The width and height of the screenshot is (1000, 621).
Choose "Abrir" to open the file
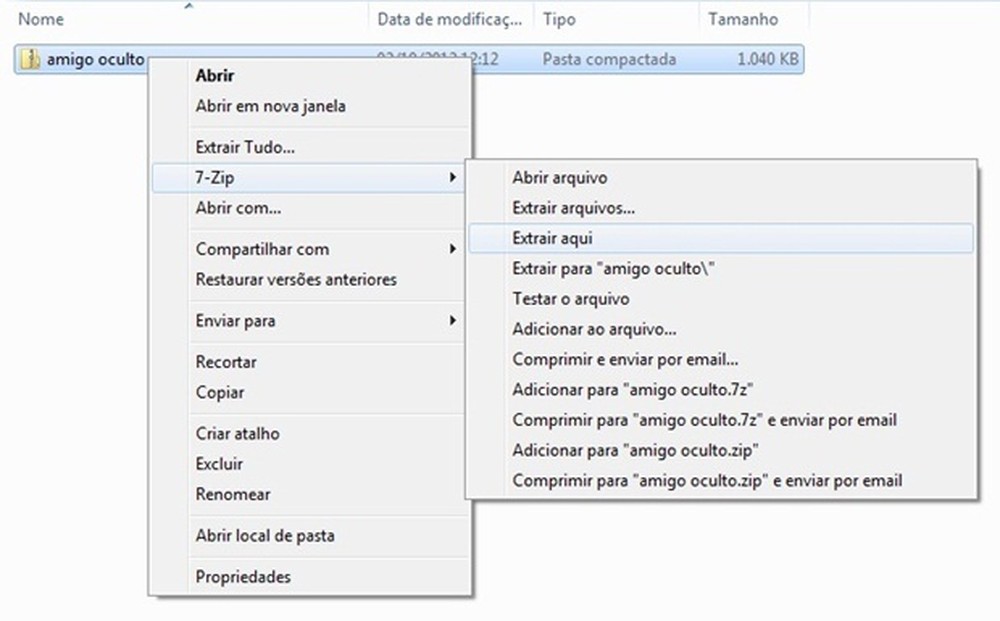click(215, 75)
